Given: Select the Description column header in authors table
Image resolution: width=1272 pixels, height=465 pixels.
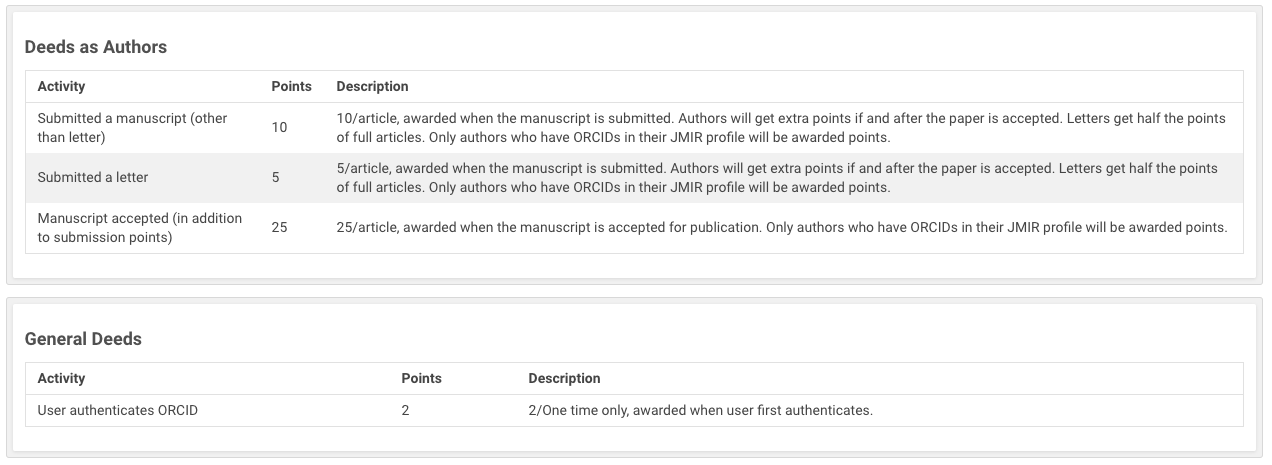Looking at the screenshot, I should [372, 87].
